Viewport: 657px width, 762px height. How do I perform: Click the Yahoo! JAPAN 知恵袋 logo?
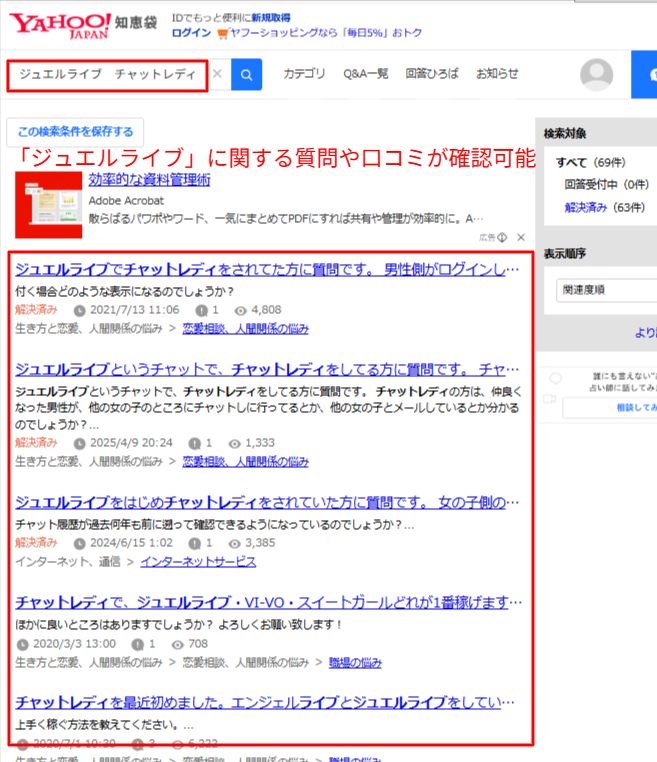point(83,25)
